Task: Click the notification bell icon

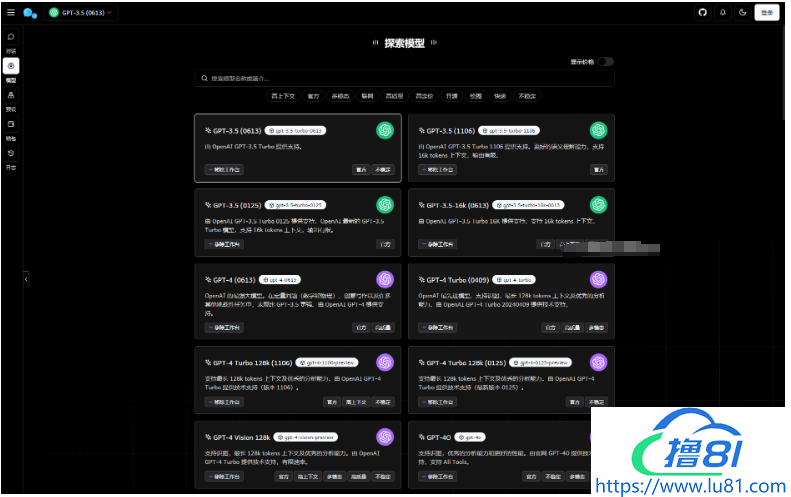Action: [x=722, y=12]
